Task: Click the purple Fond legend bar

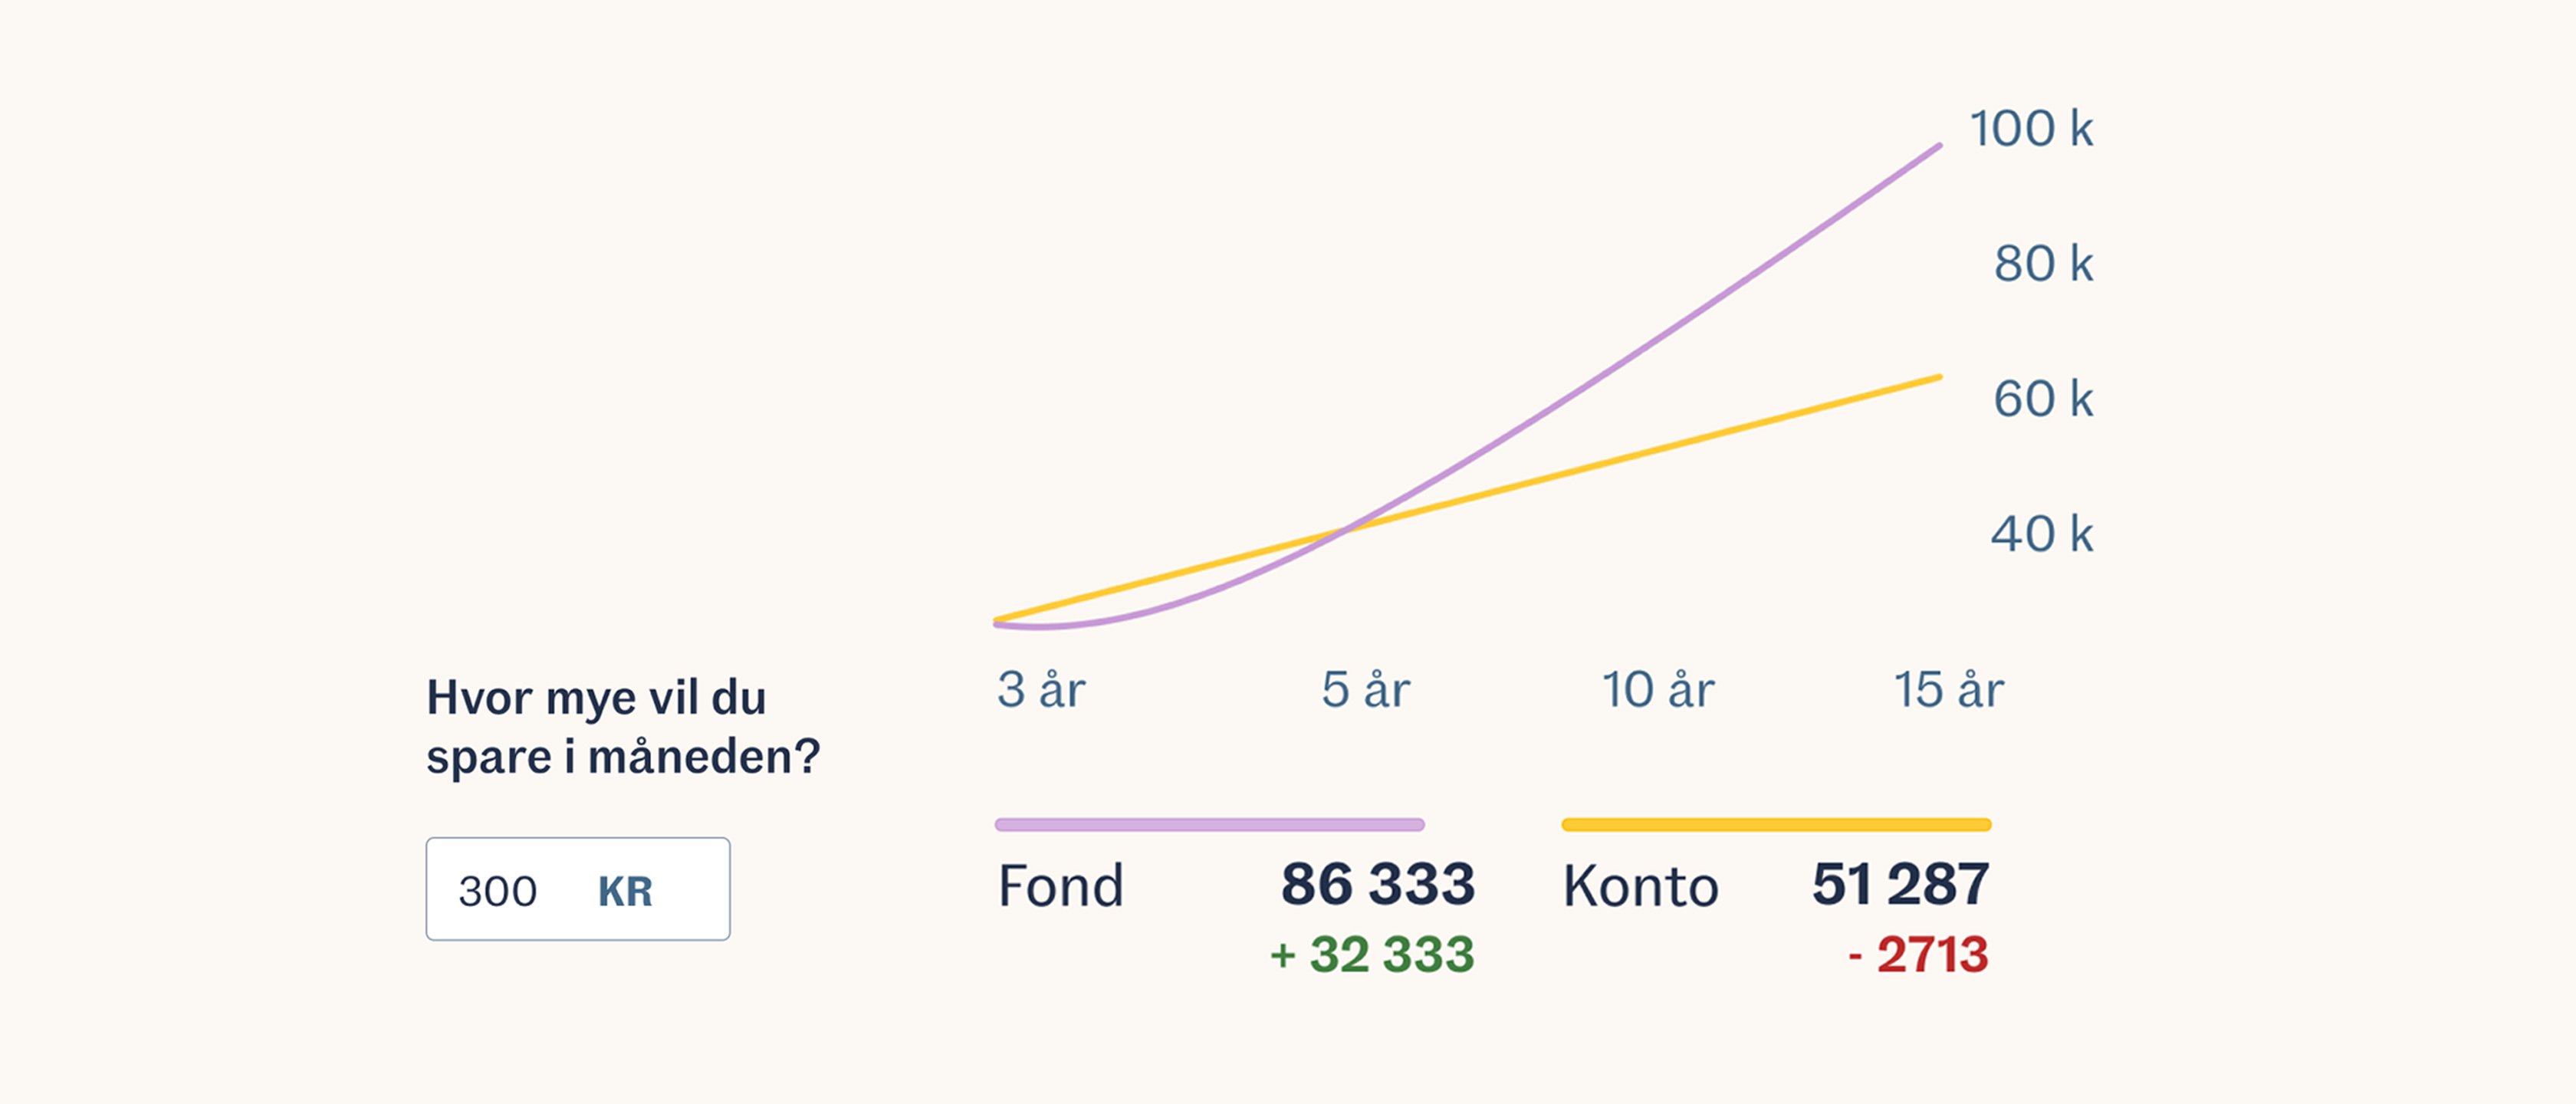Action: coord(1210,825)
